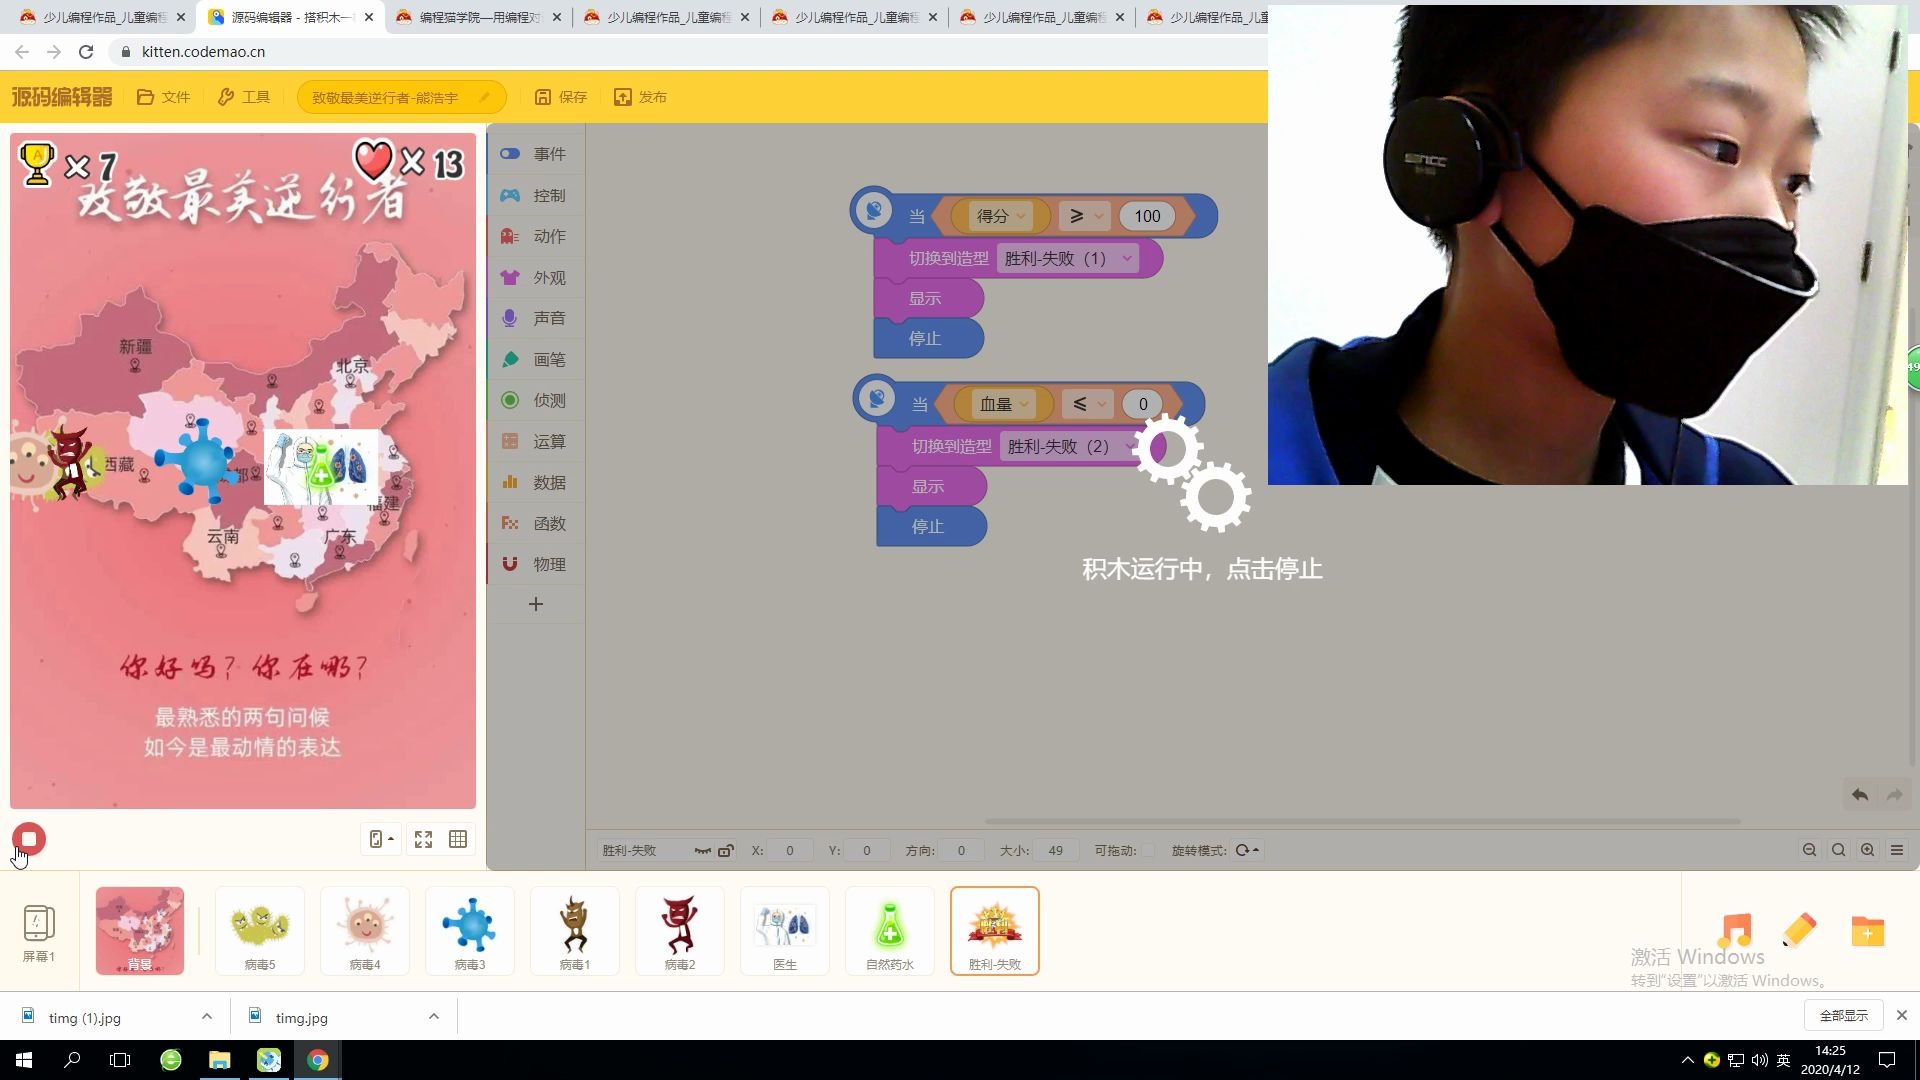This screenshot has height=1080, width=1920.
Task: Click the red stop button under the stage
Action: pos(29,839)
